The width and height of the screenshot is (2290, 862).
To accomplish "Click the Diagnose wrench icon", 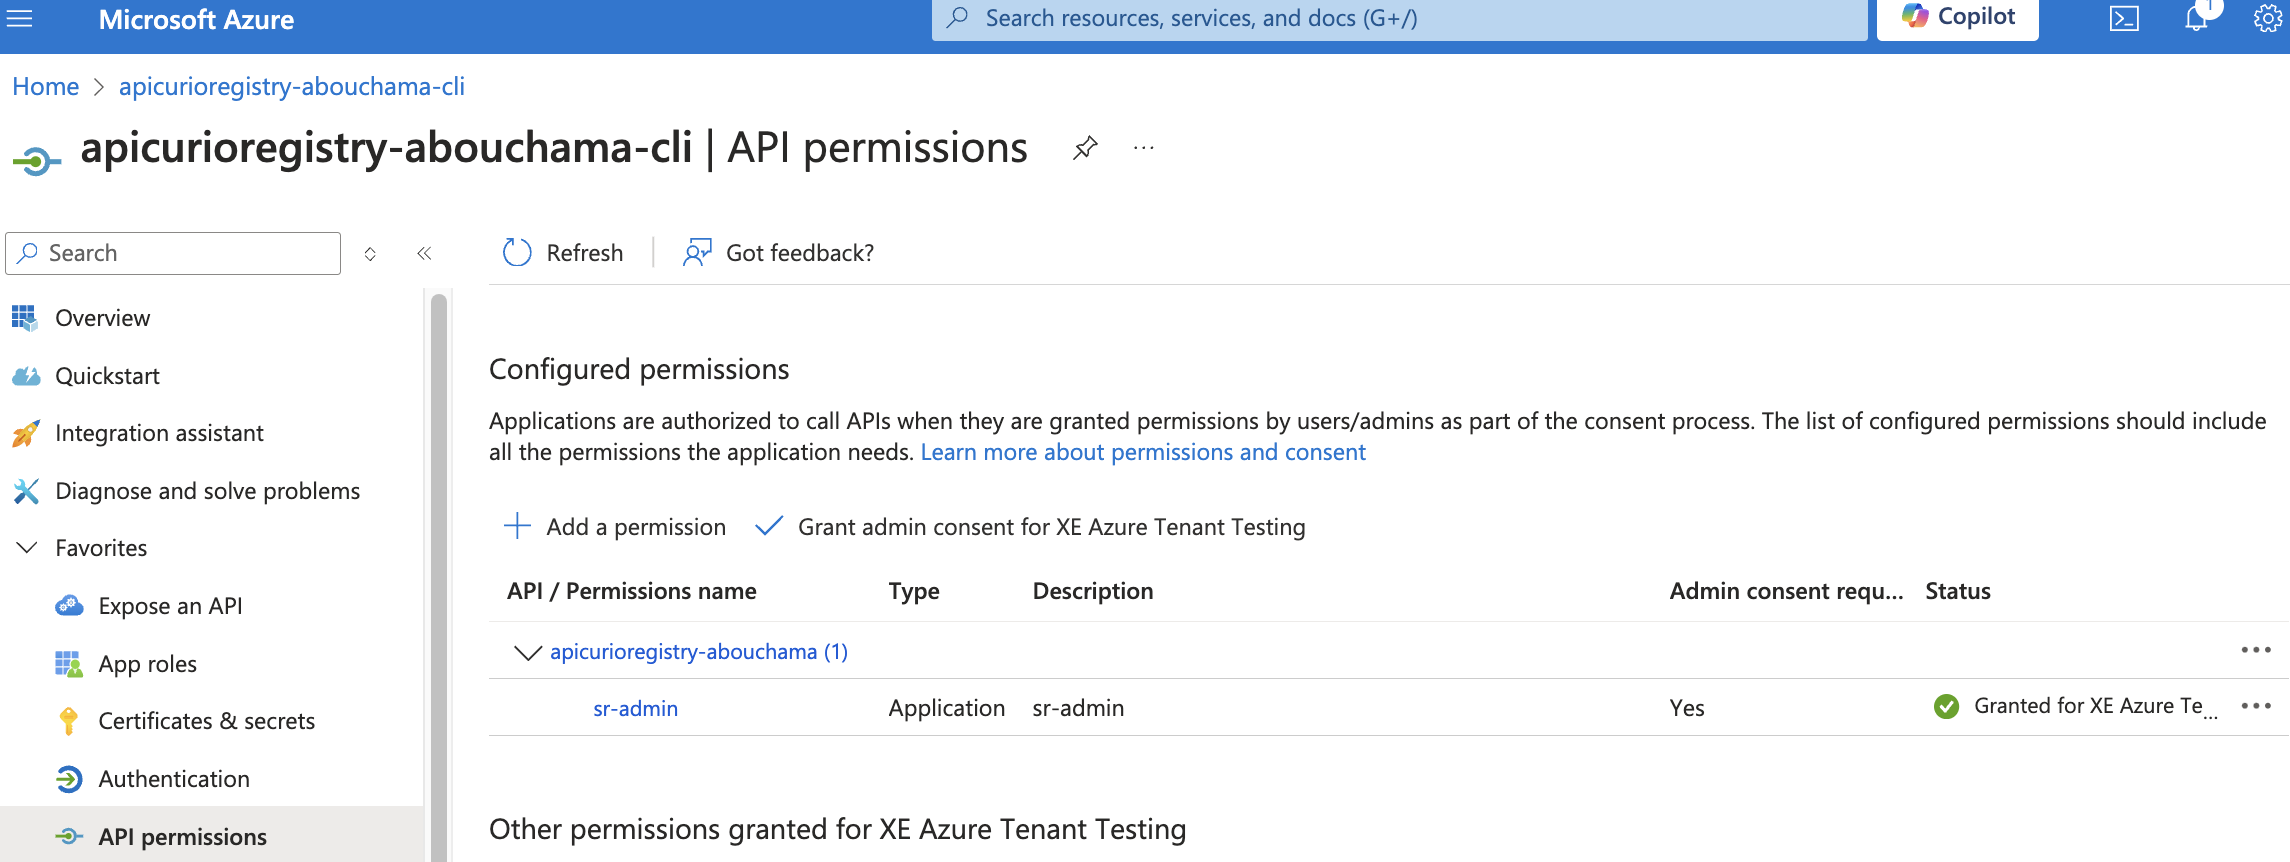I will [26, 491].
